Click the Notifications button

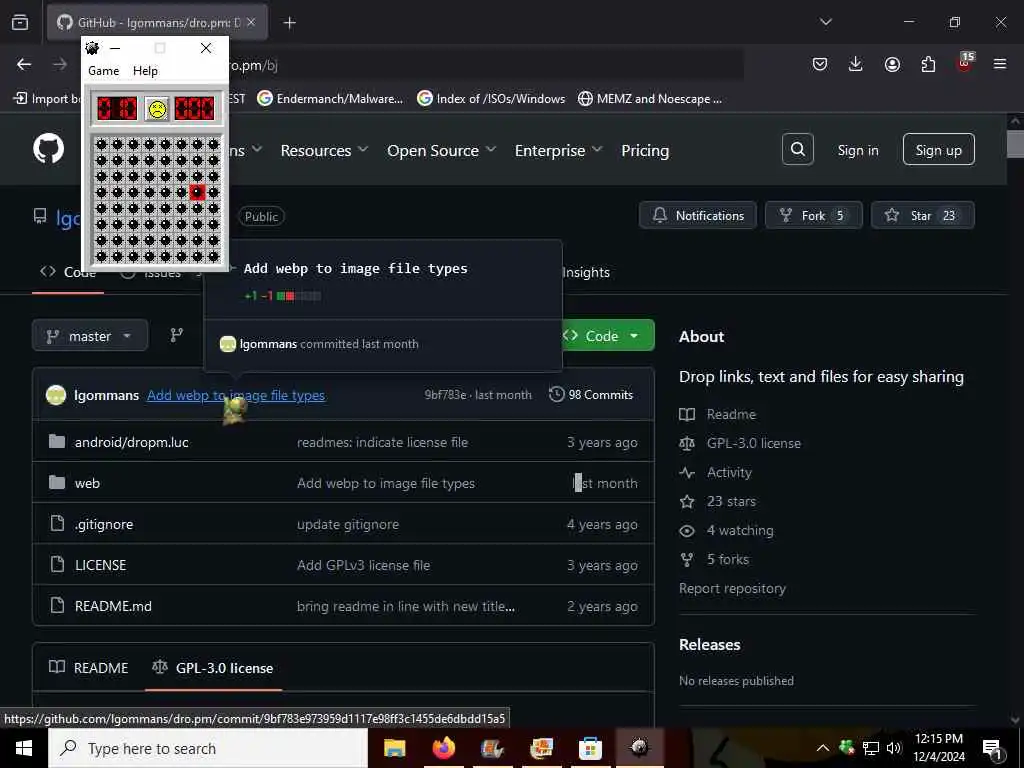coord(697,216)
